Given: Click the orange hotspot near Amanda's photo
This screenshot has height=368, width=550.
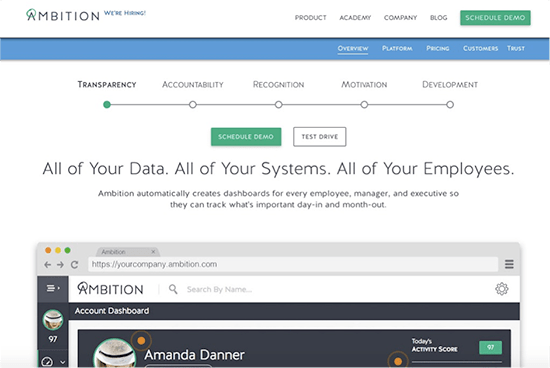Looking at the screenshot, I should pyautogui.click(x=141, y=340).
